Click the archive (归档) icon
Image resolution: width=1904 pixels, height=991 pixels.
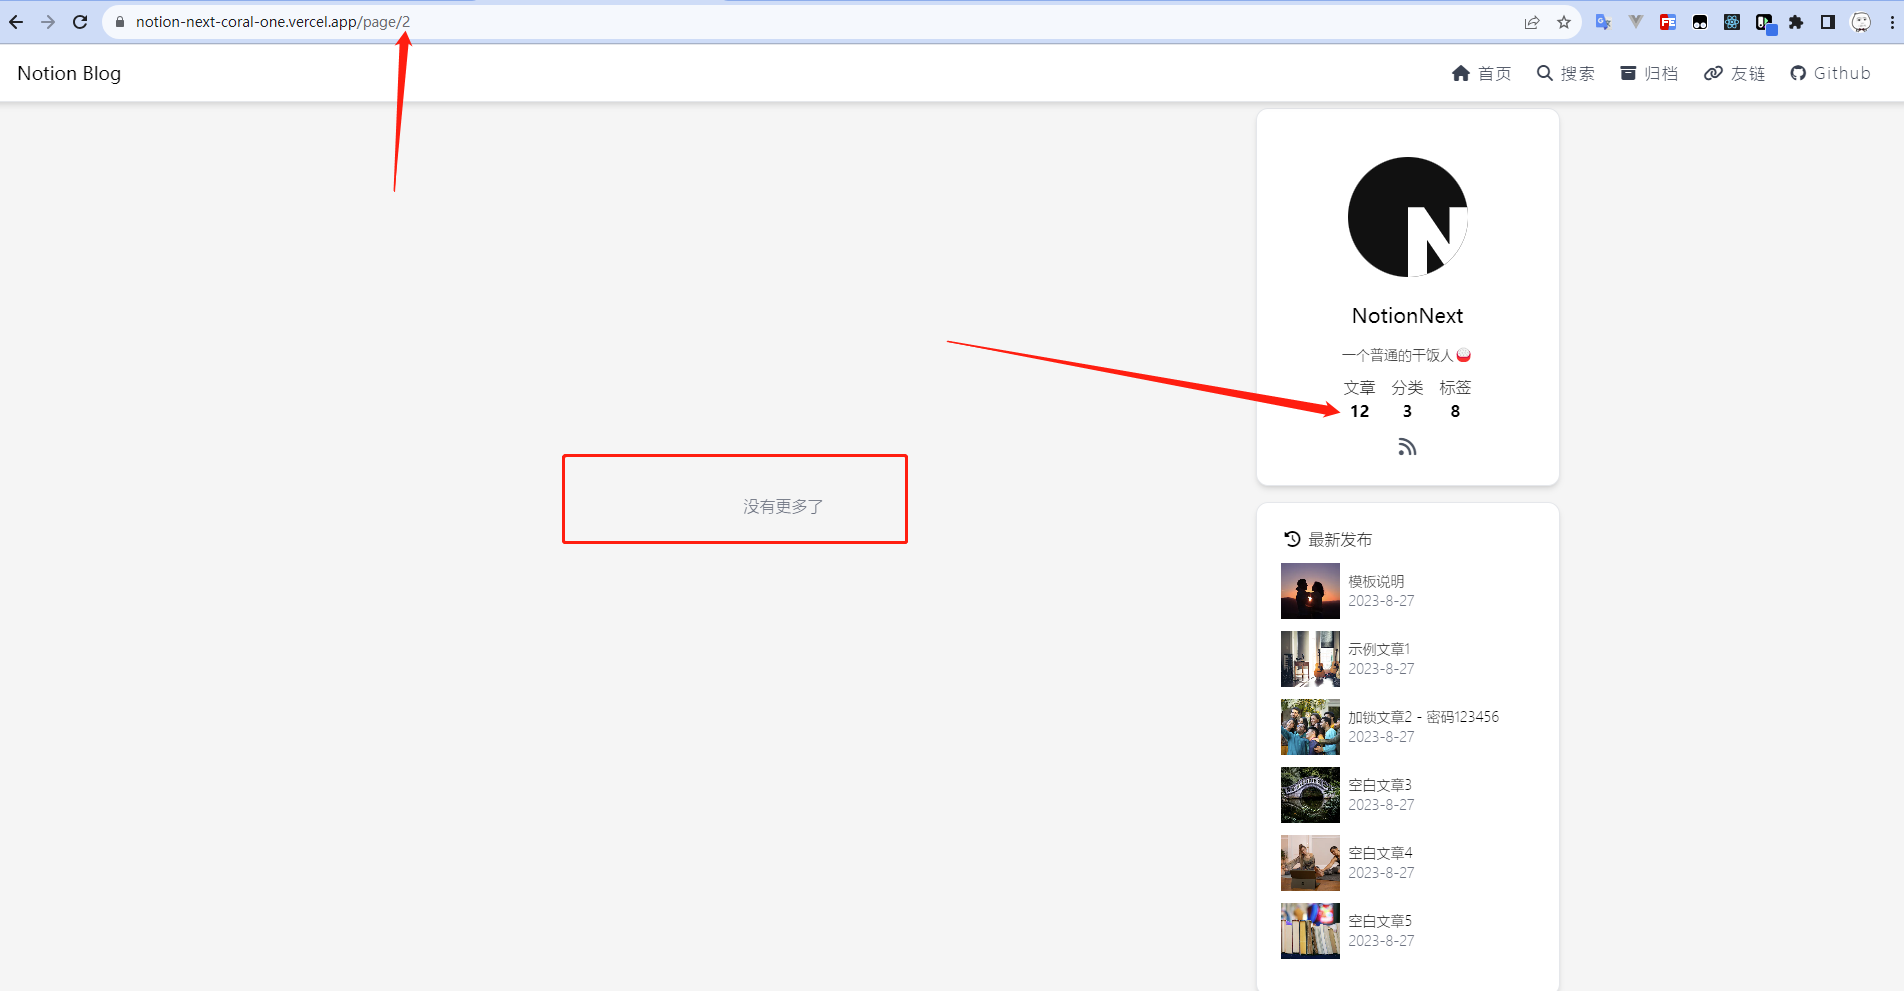1627,72
